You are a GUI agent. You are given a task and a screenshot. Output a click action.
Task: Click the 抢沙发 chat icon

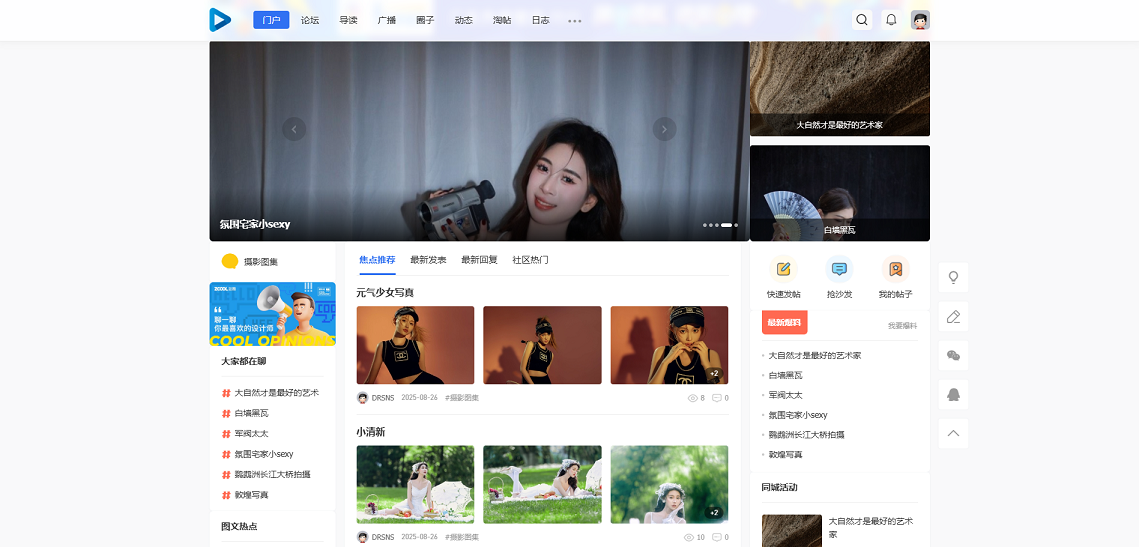839,269
